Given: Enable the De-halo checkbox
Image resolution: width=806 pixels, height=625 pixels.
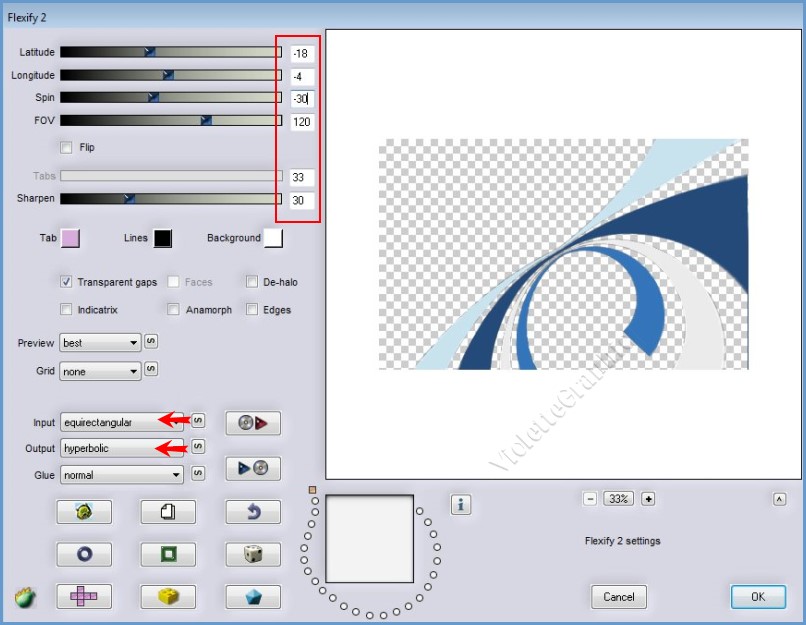Looking at the screenshot, I should (252, 282).
